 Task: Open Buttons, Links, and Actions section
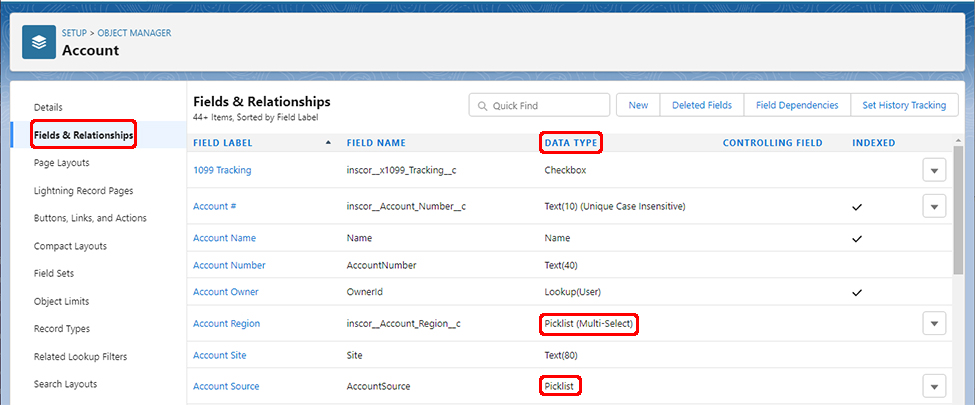click(90, 218)
